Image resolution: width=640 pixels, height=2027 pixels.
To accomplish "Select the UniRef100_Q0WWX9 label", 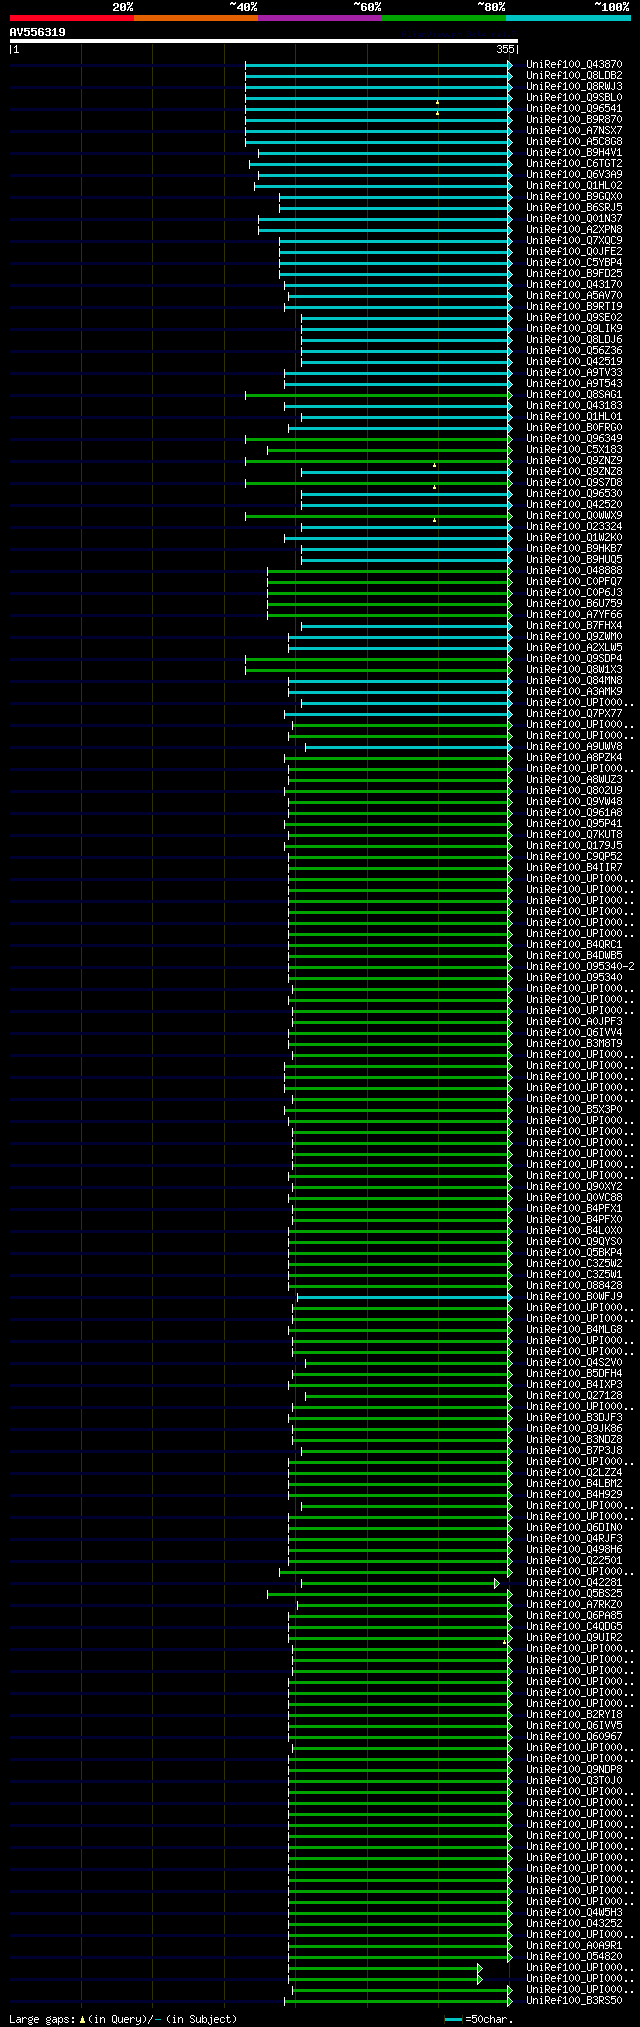I will [574, 516].
